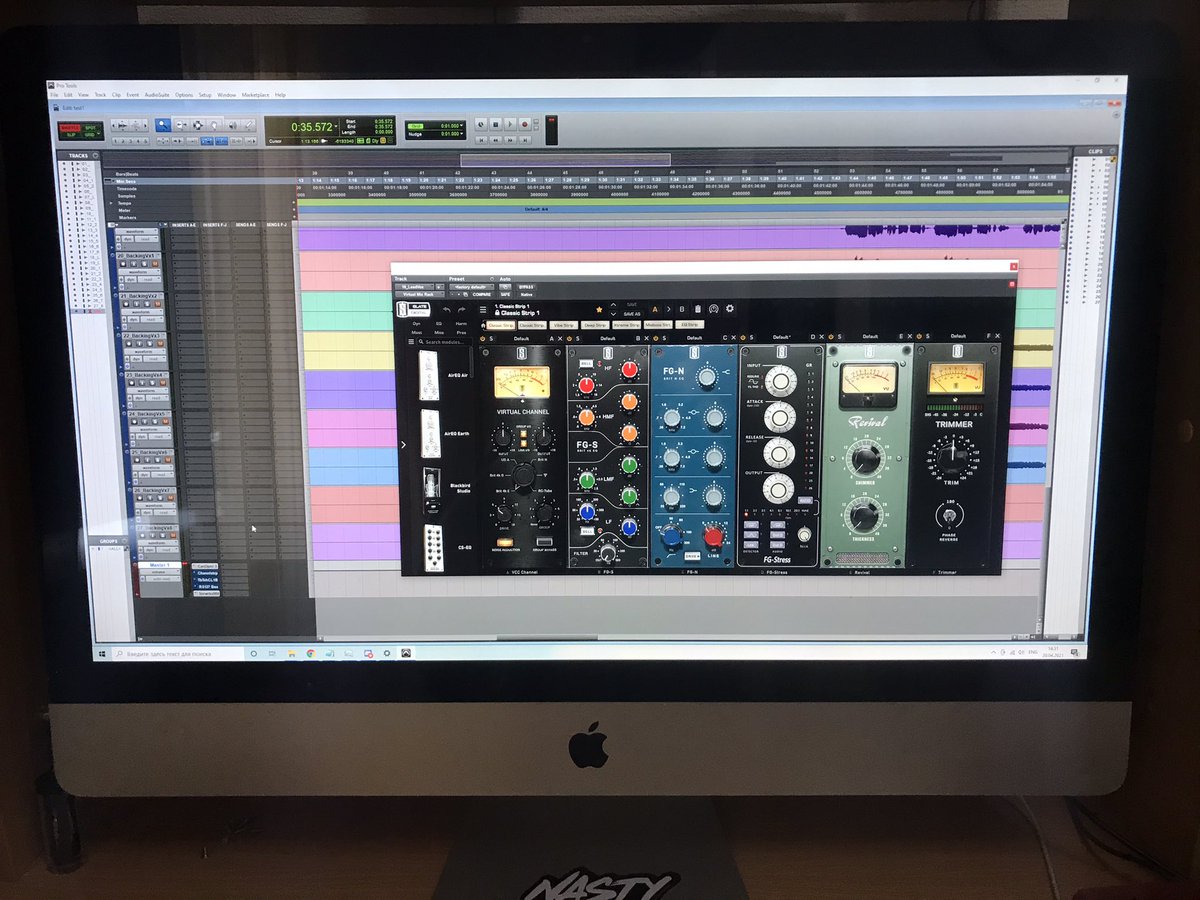The image size is (1200, 900).
Task: Open the Setup menu
Action: point(205,95)
